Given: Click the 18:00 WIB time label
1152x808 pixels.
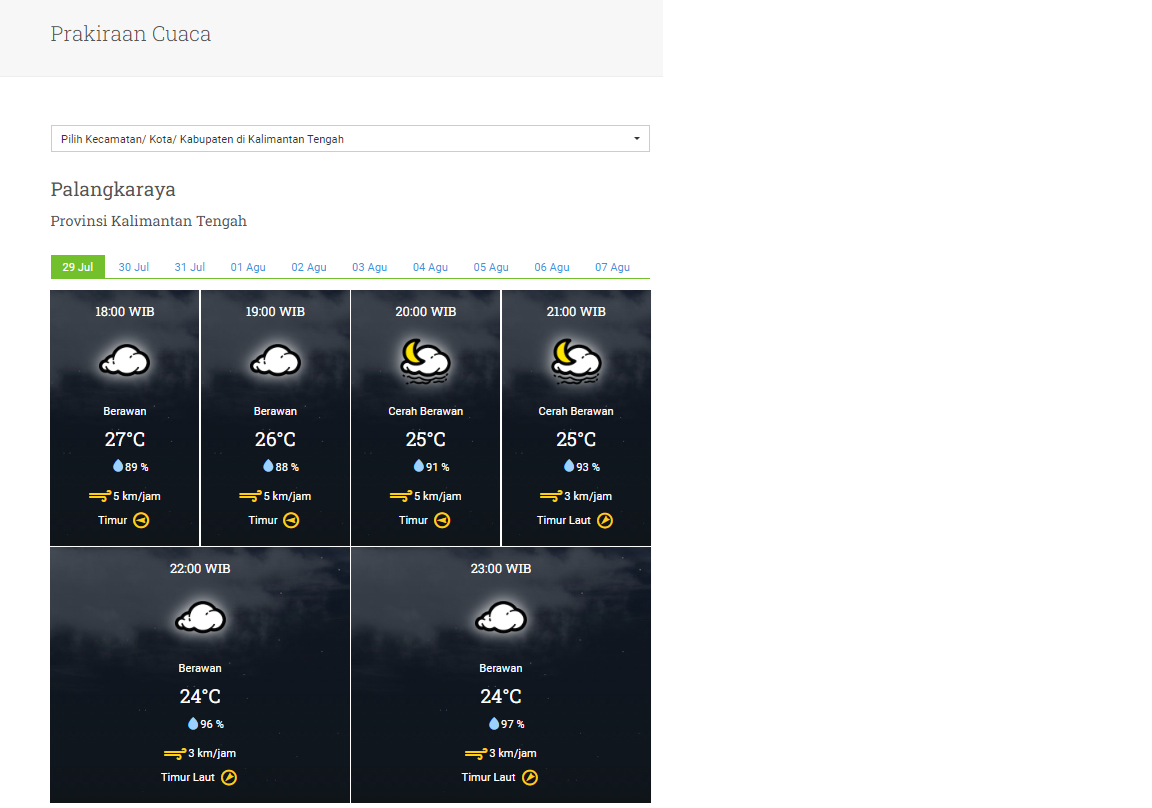Looking at the screenshot, I should pyautogui.click(x=125, y=311).
